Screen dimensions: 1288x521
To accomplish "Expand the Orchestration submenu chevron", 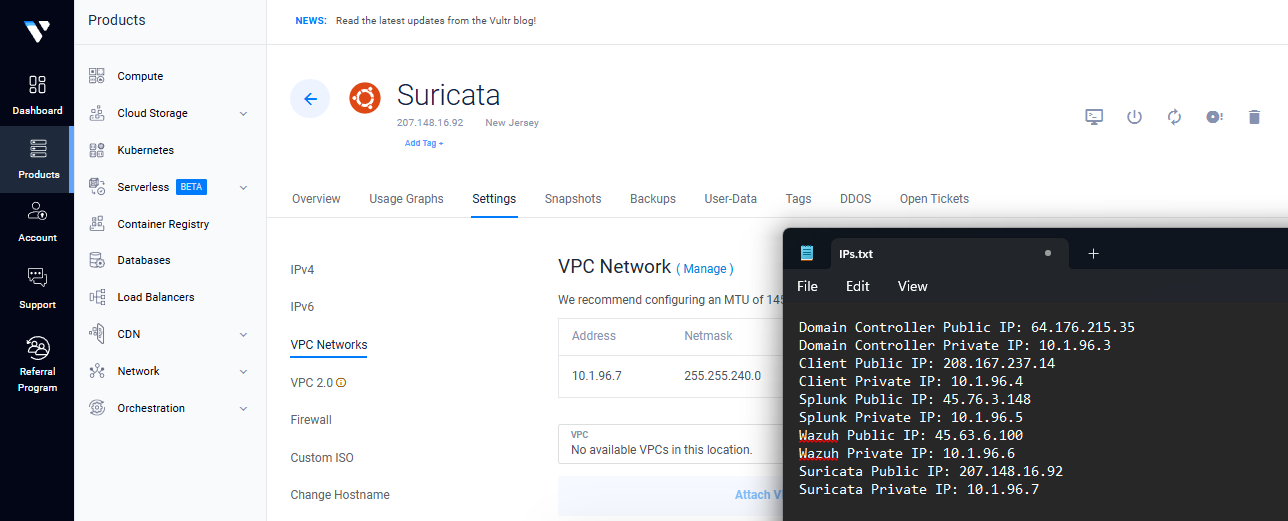I will (243, 408).
